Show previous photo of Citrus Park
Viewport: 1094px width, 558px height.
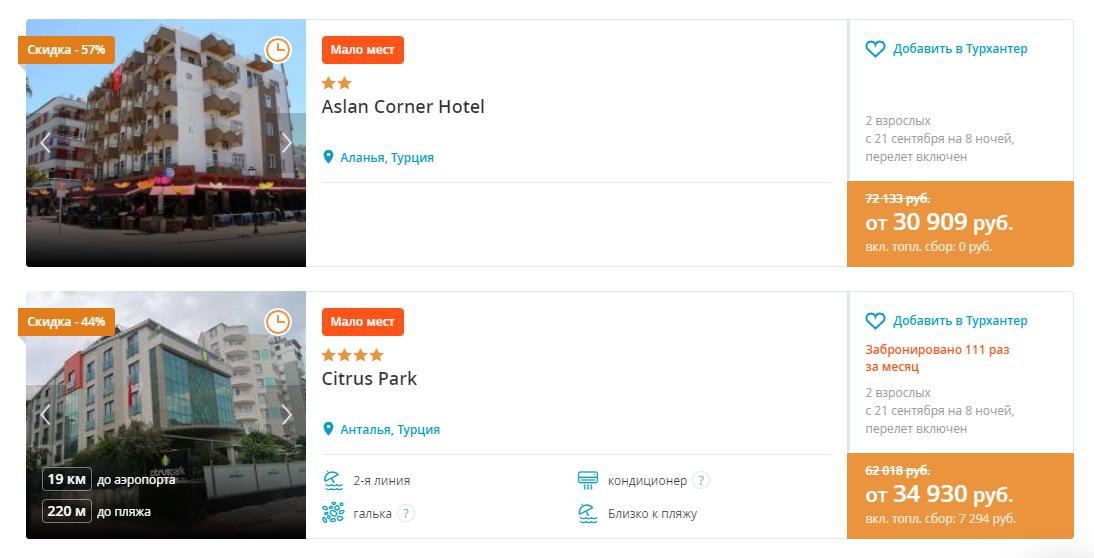(x=45, y=414)
